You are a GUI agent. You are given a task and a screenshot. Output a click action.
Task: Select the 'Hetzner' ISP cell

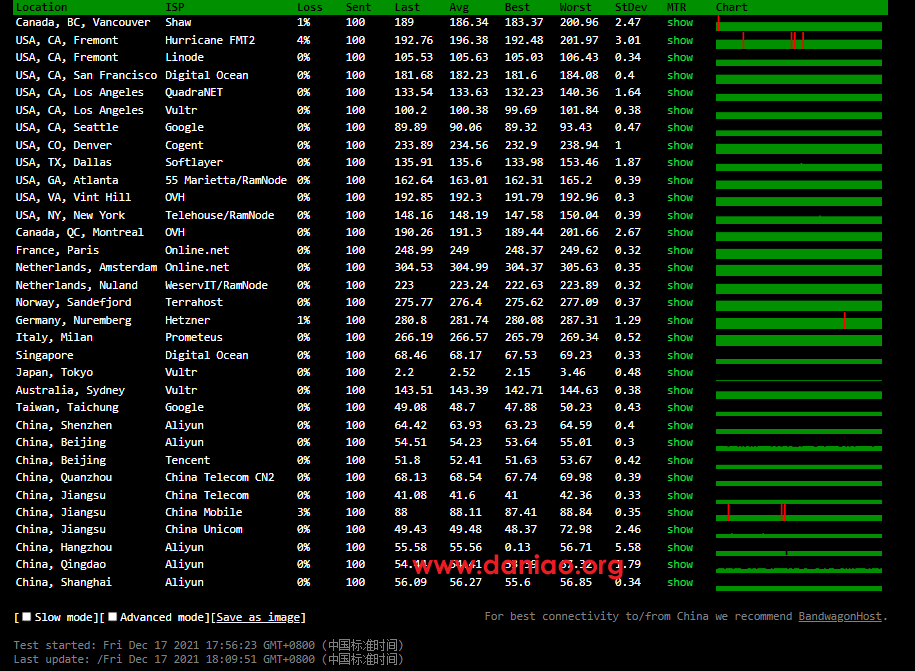click(x=187, y=320)
